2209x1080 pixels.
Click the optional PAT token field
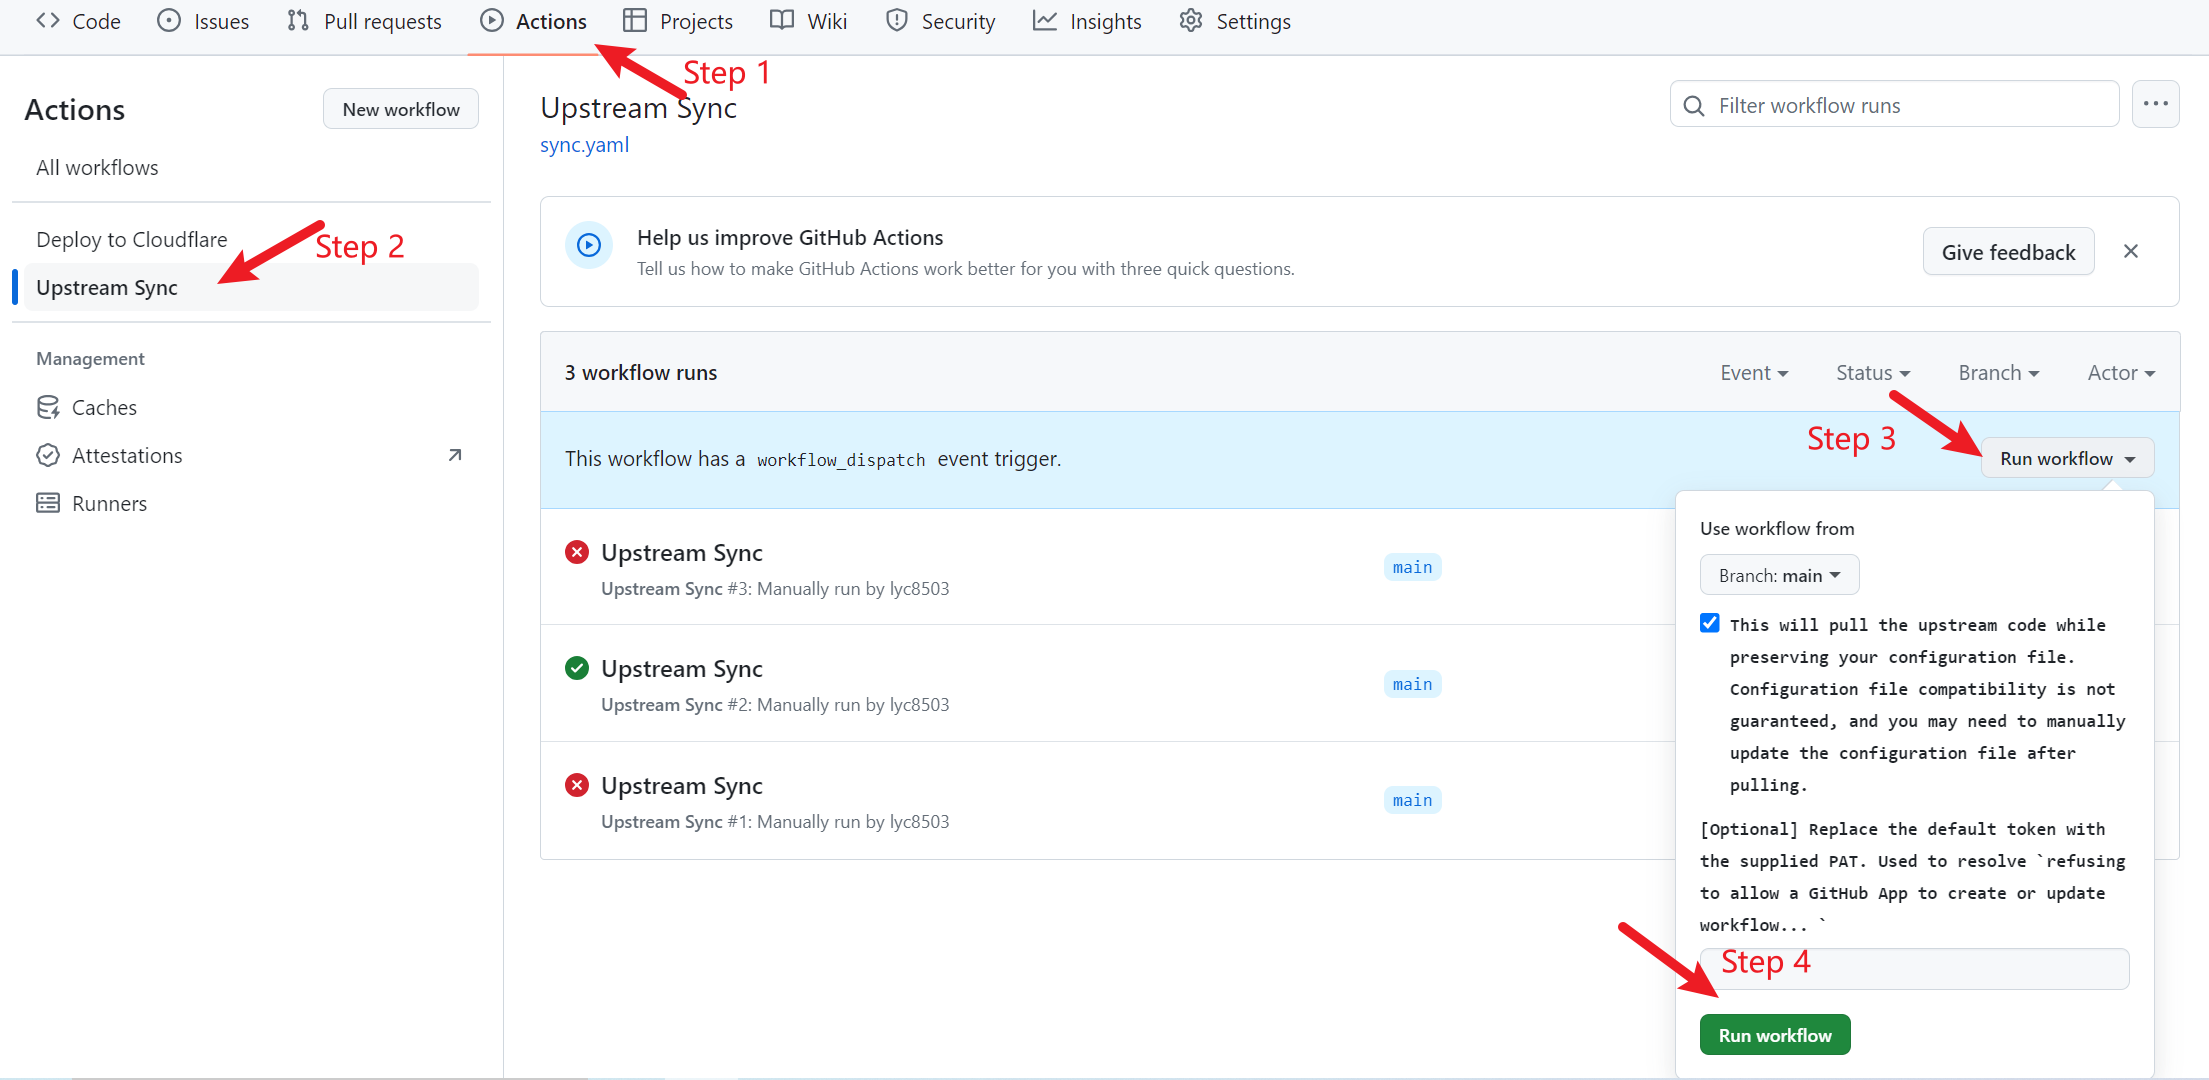point(1914,968)
